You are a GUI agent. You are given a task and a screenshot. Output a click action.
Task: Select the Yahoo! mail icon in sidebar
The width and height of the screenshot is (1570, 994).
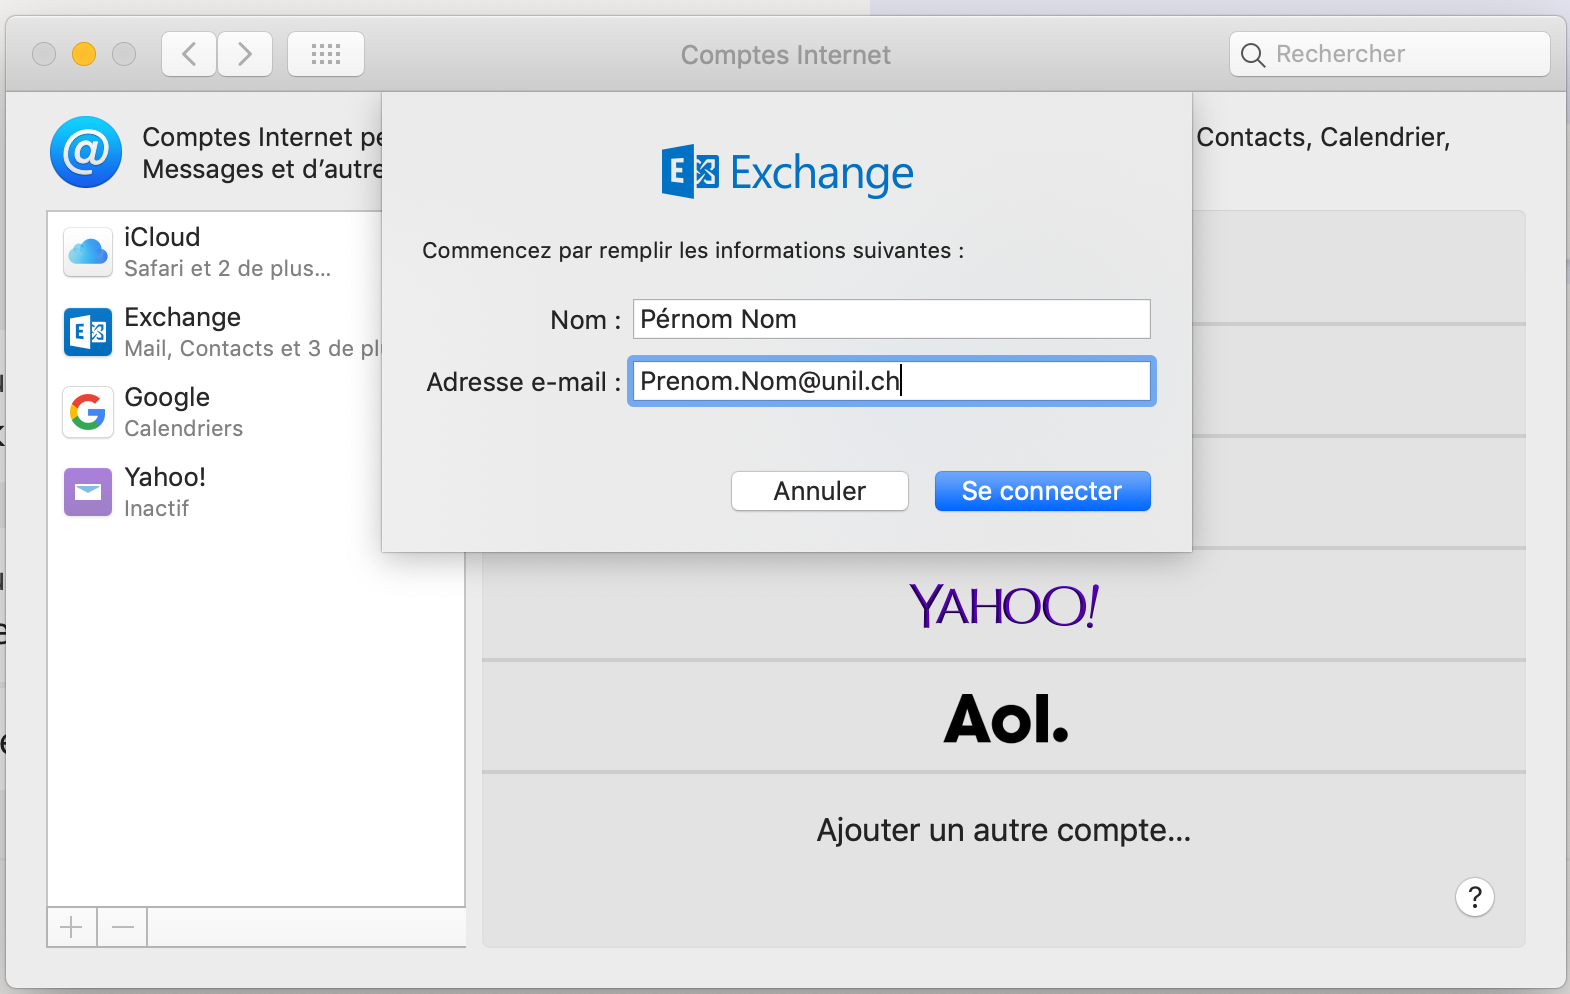pyautogui.click(x=88, y=492)
